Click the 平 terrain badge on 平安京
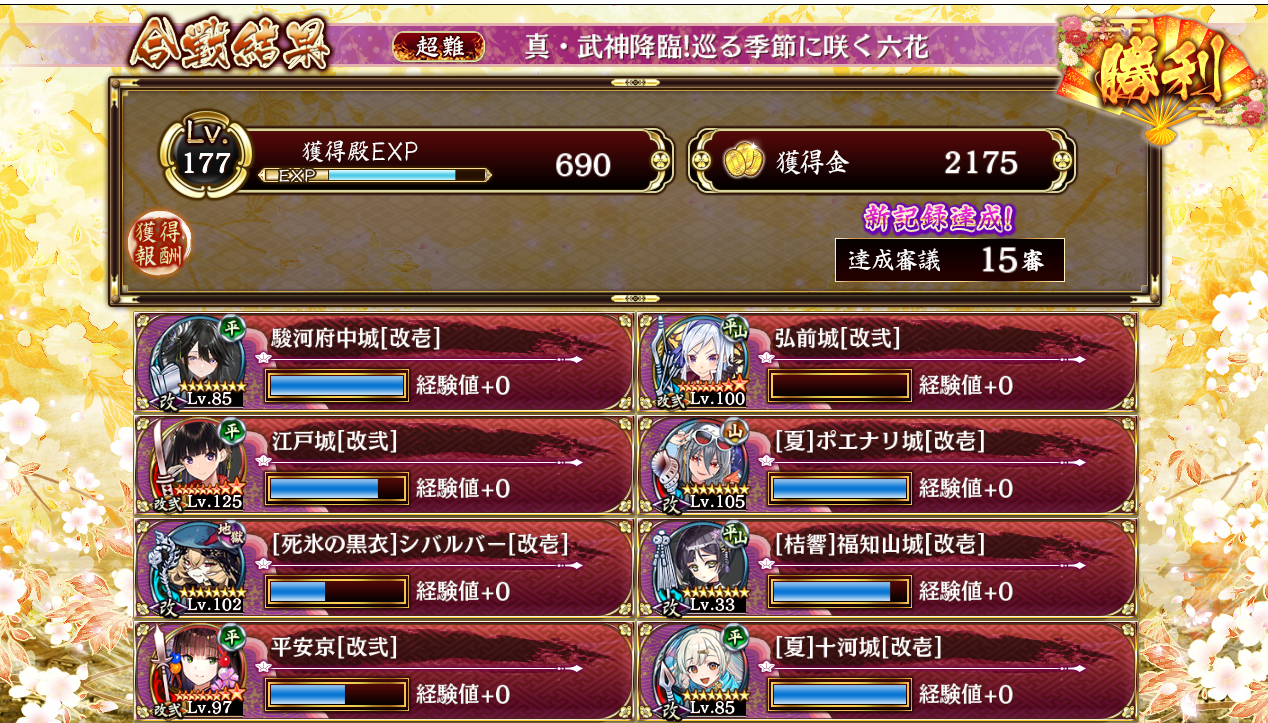The image size is (1268, 723). [x=232, y=636]
